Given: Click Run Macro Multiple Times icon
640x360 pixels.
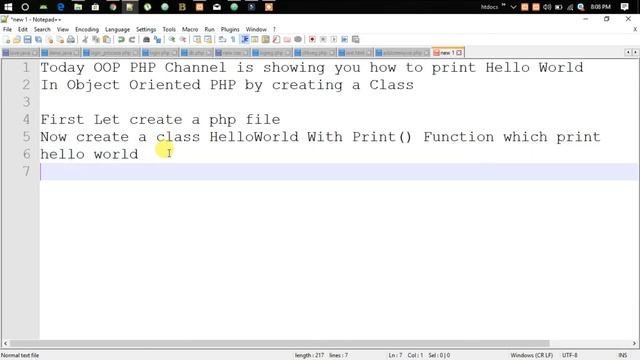Looking at the screenshot, I should coord(345,40).
